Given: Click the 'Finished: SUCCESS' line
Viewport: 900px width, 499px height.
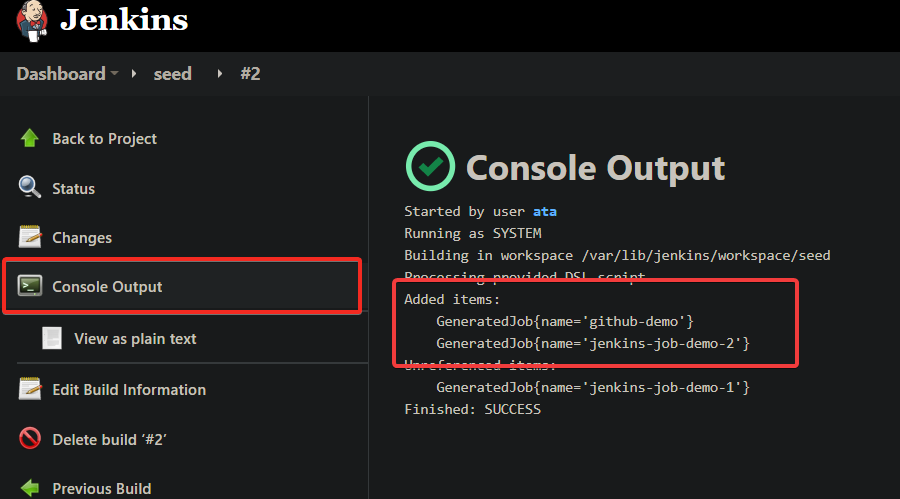Looking at the screenshot, I should (x=472, y=409).
